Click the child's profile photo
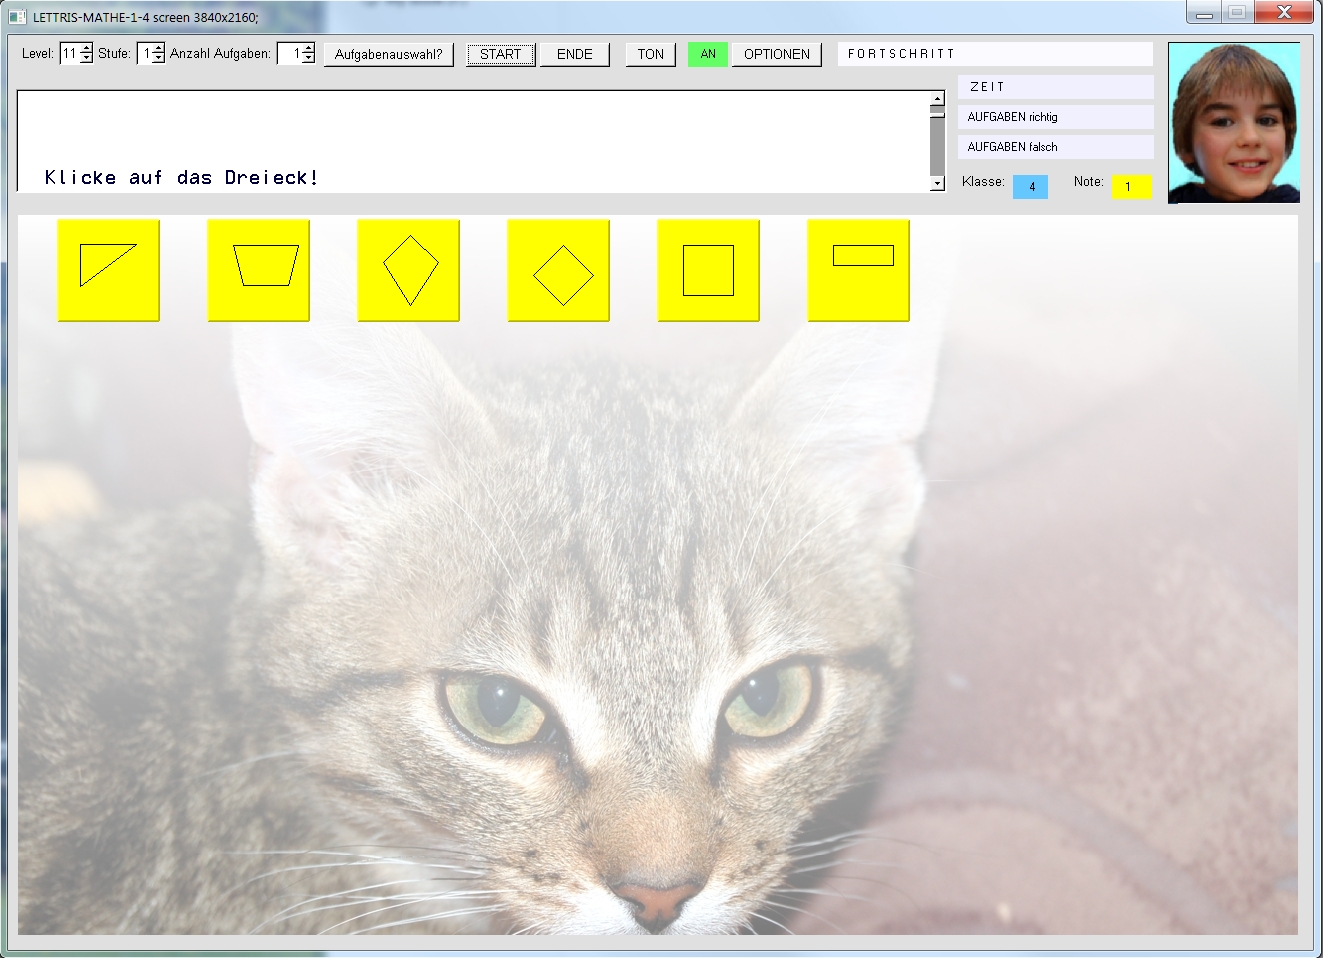Screen dimensions: 1323x958 pos(1234,122)
